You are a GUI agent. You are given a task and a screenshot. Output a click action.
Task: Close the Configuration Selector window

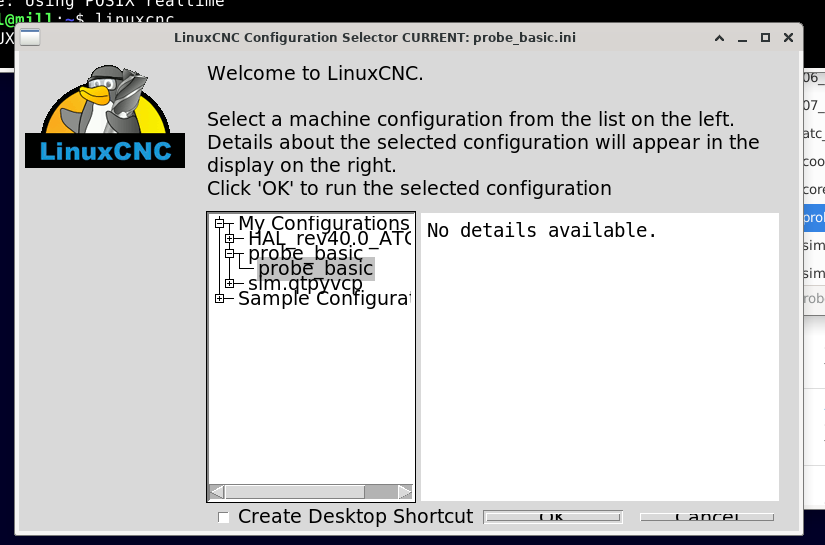pos(788,38)
